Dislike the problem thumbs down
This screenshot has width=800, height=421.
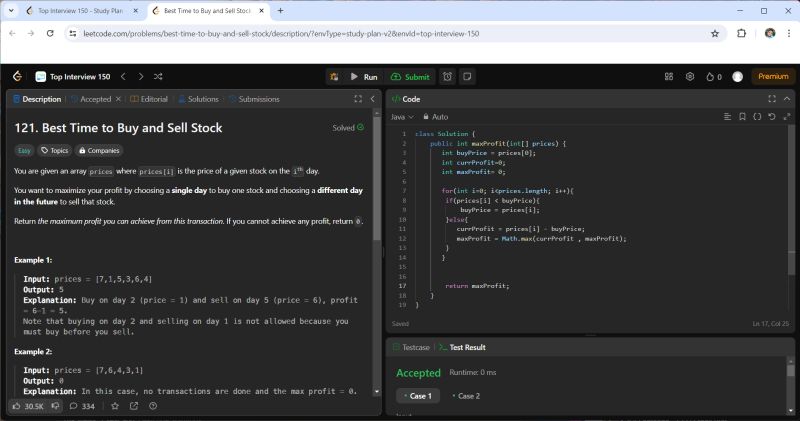tap(56, 406)
